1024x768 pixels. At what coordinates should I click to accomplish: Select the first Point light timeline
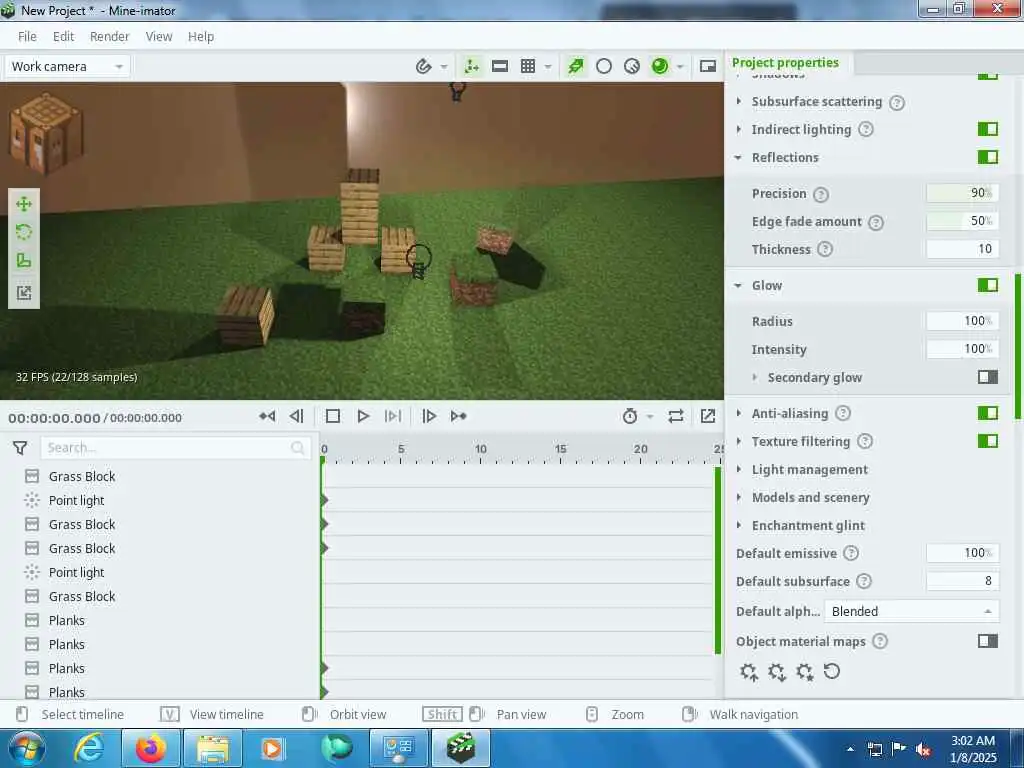pyautogui.click(x=76, y=501)
